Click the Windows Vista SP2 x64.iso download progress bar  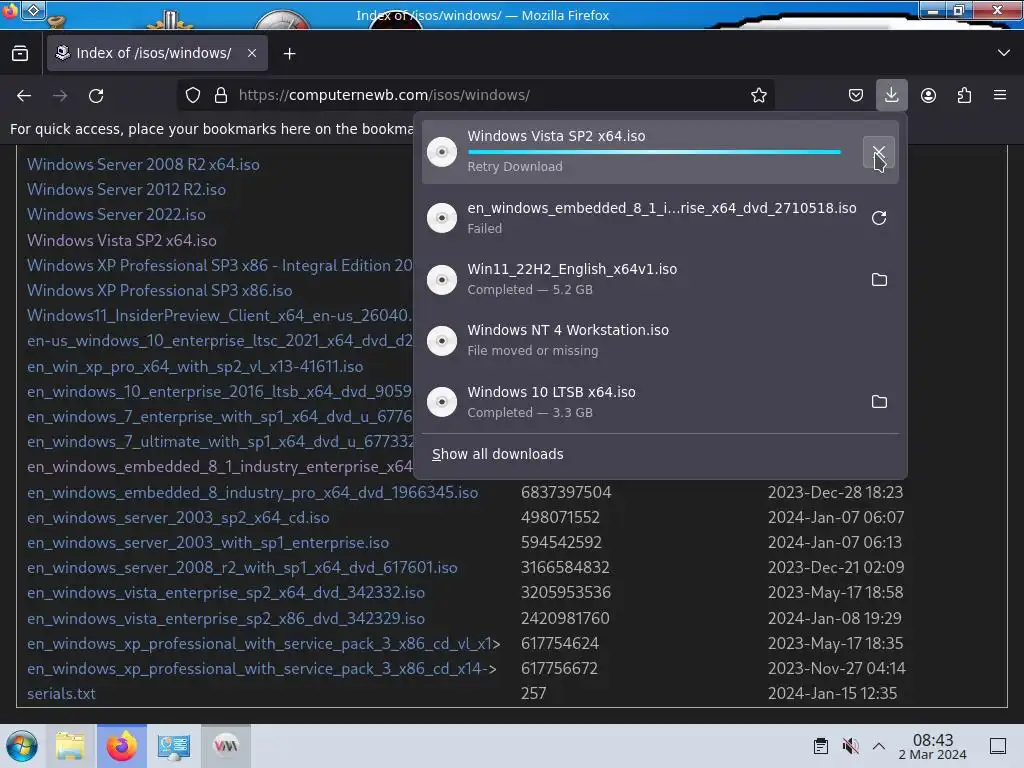pyautogui.click(x=654, y=152)
